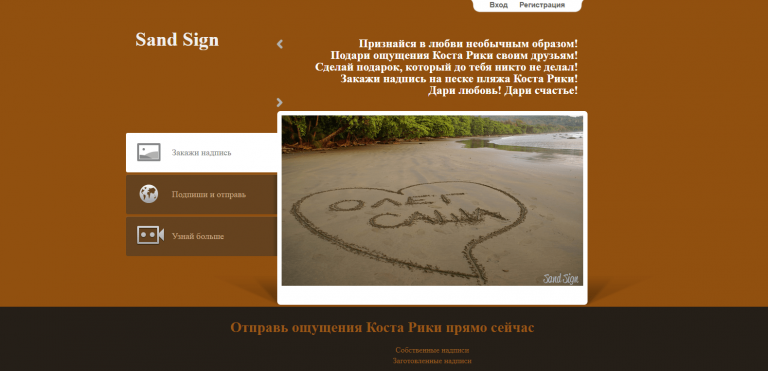The width and height of the screenshot is (768, 371).
Task: Select the Узнай больше tab
Action: point(201,236)
